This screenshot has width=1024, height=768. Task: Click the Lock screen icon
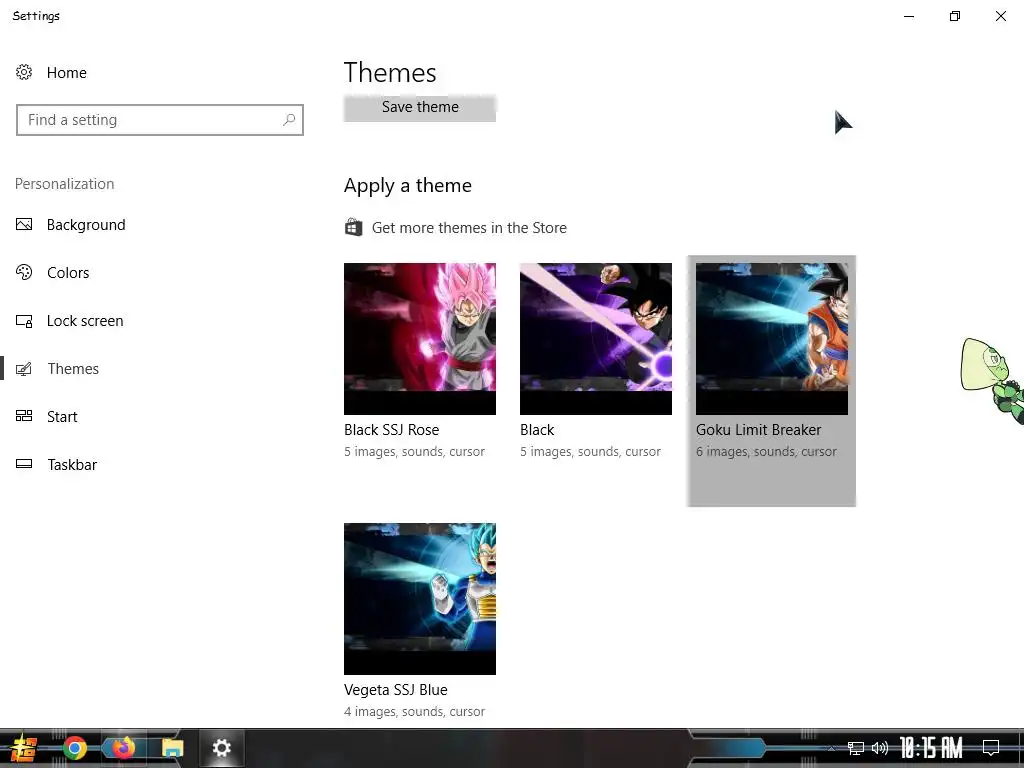24,321
